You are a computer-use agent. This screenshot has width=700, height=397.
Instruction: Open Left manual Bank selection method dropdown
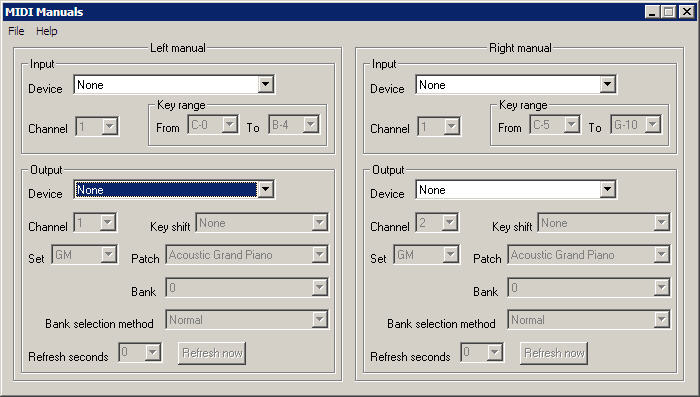point(247,320)
